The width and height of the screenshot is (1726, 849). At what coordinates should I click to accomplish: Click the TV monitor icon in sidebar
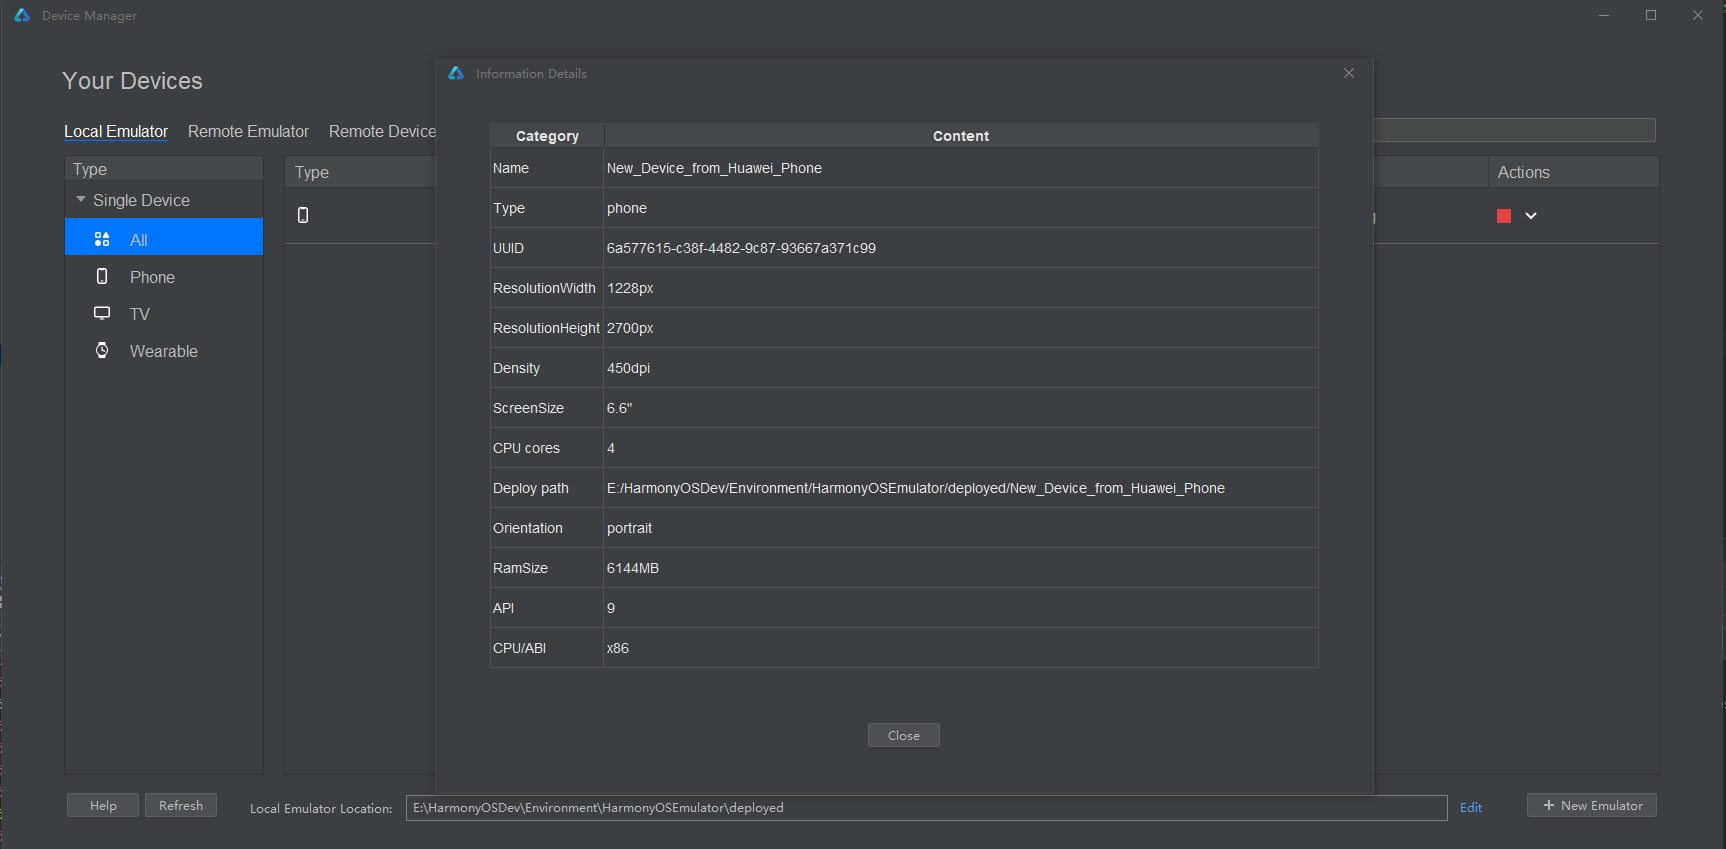point(102,313)
